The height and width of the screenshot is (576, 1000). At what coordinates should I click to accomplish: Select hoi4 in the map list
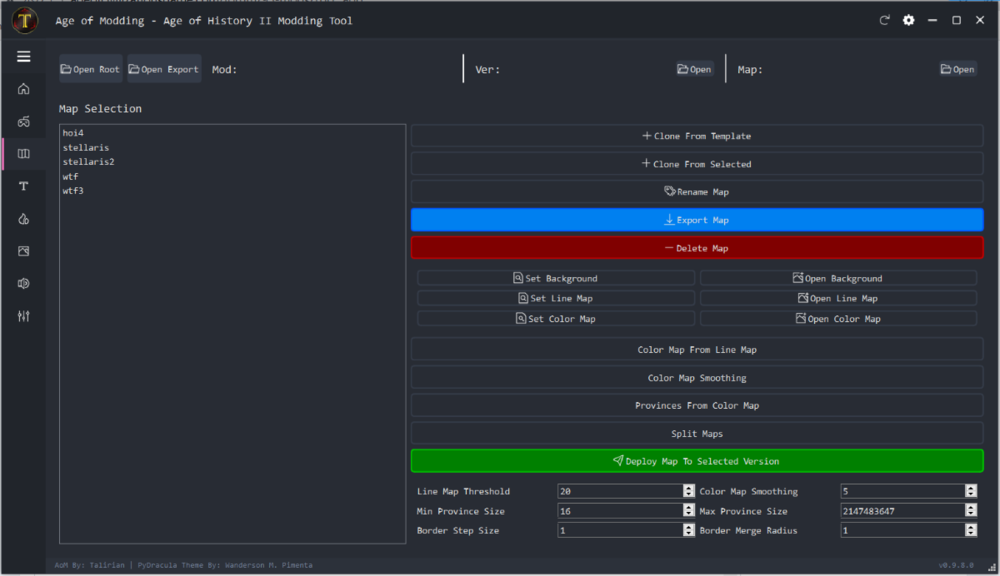tap(73, 133)
